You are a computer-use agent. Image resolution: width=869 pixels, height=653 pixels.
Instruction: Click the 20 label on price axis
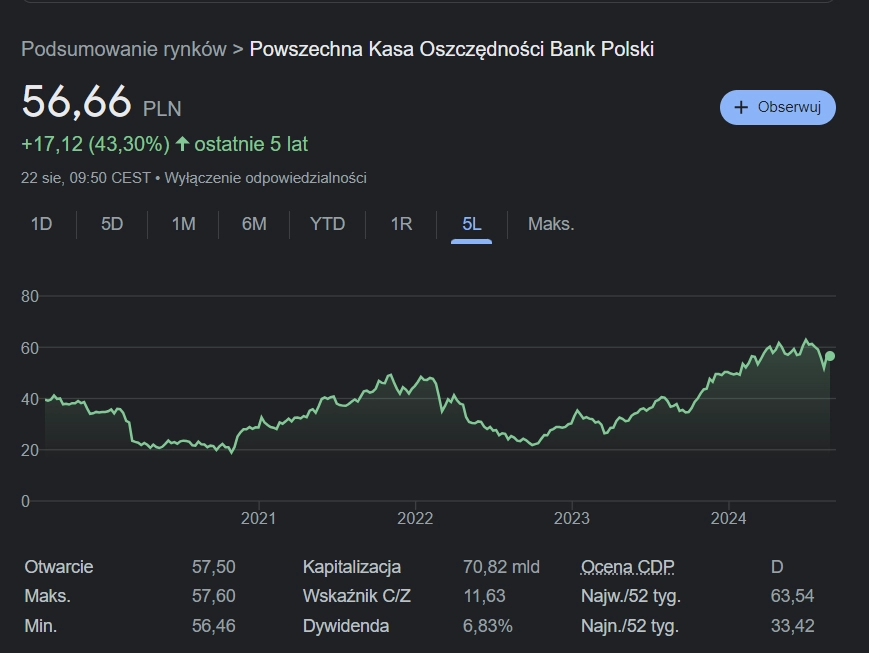(30, 450)
